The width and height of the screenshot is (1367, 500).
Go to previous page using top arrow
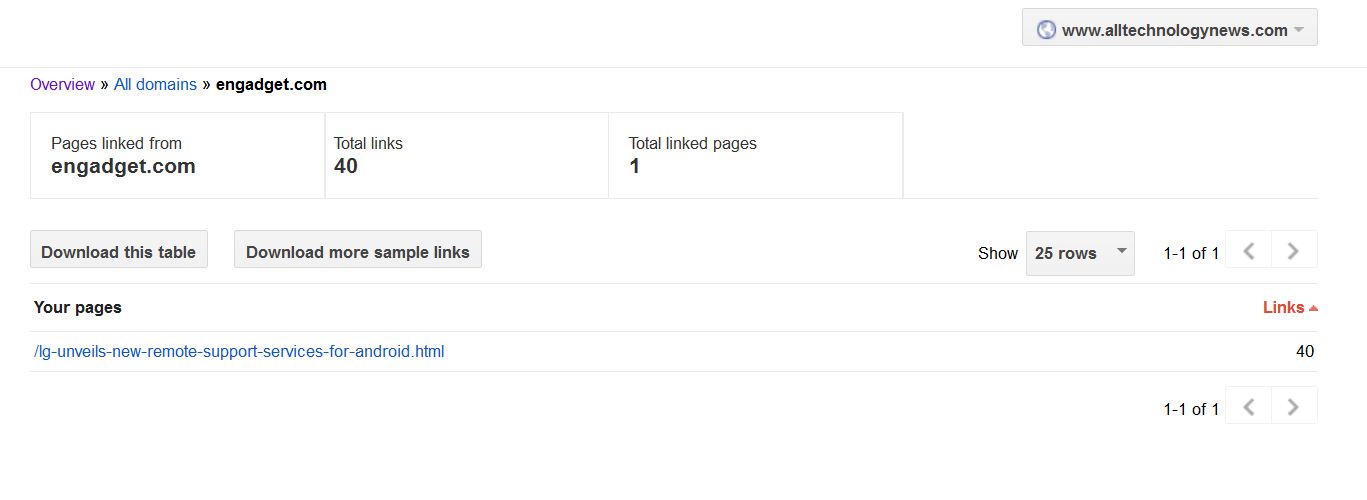[x=1248, y=250]
